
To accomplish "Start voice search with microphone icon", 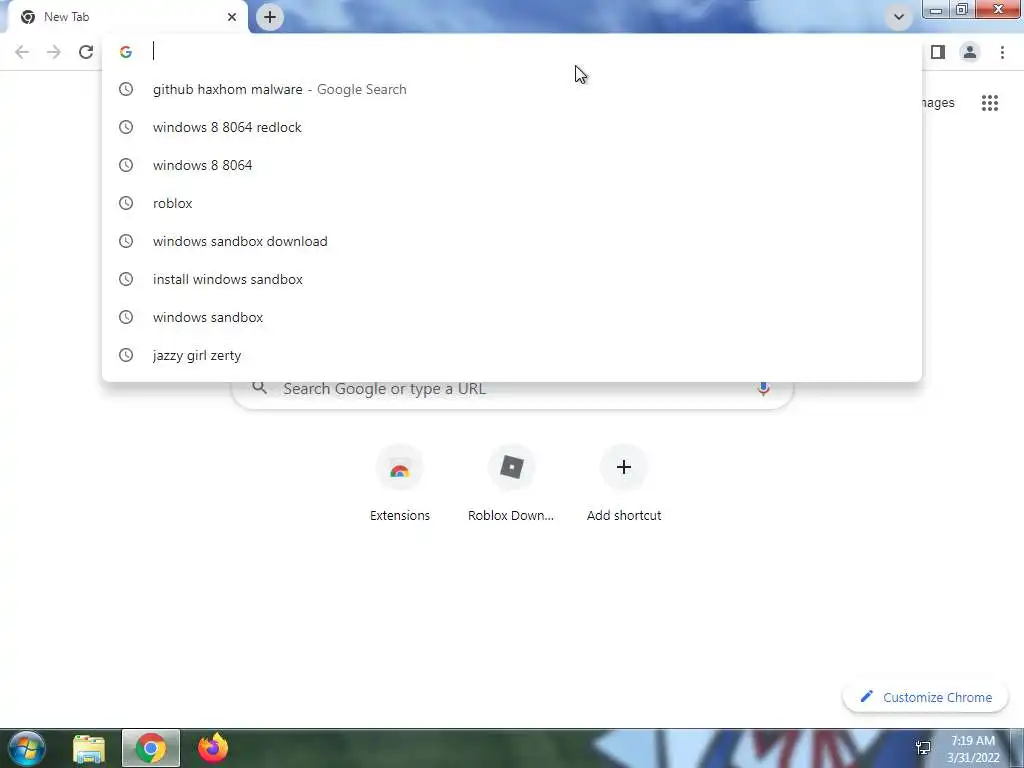I will [763, 389].
